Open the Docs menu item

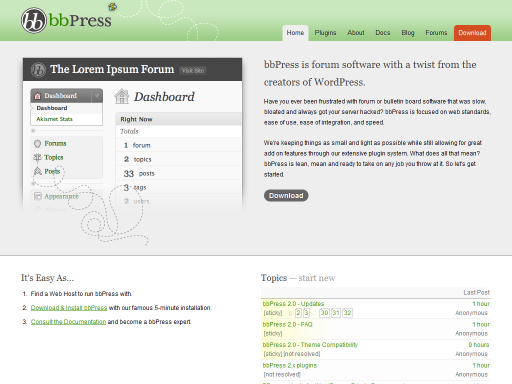383,33
